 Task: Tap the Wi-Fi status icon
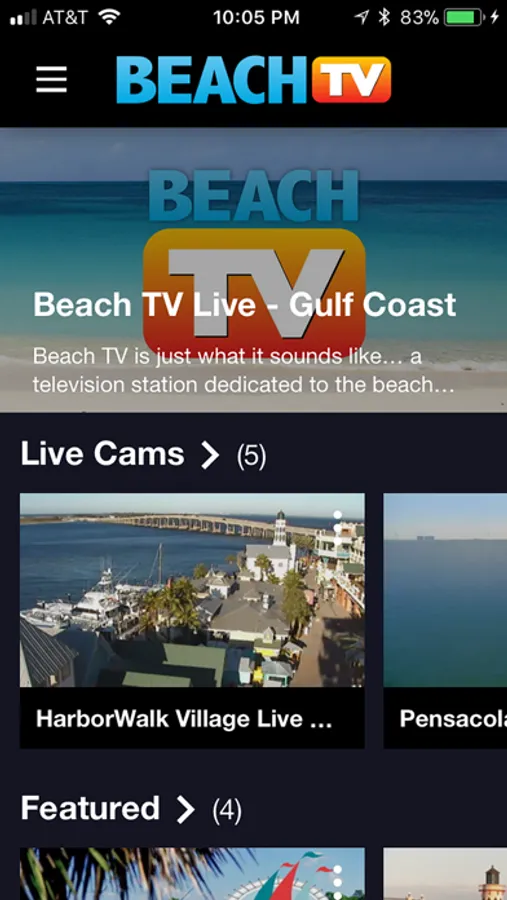coord(109,17)
